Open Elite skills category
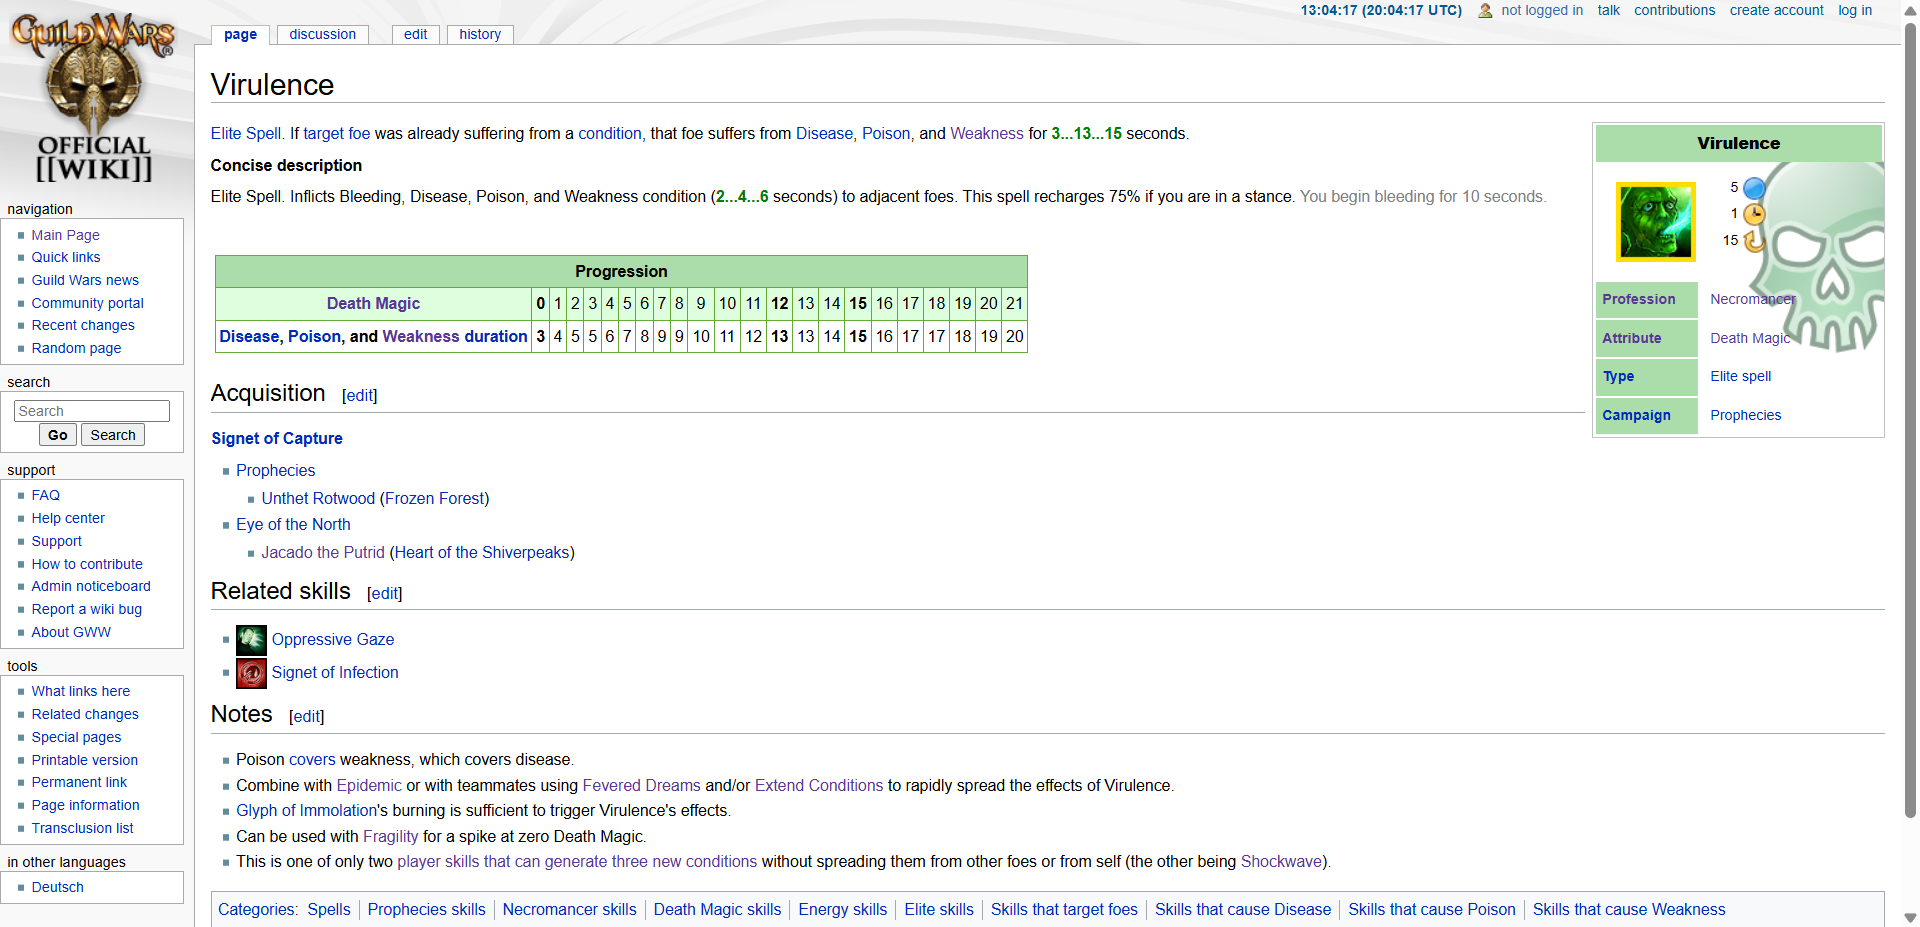Image resolution: width=1920 pixels, height=927 pixels. [939, 909]
